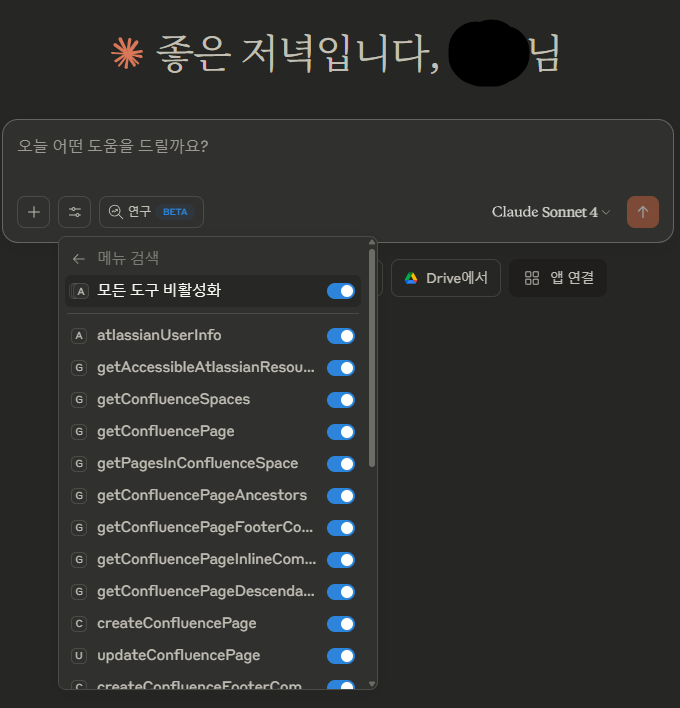Screen dimensions: 680x708
Task: Toggle the createConfluencePage switch
Action: pos(341,624)
